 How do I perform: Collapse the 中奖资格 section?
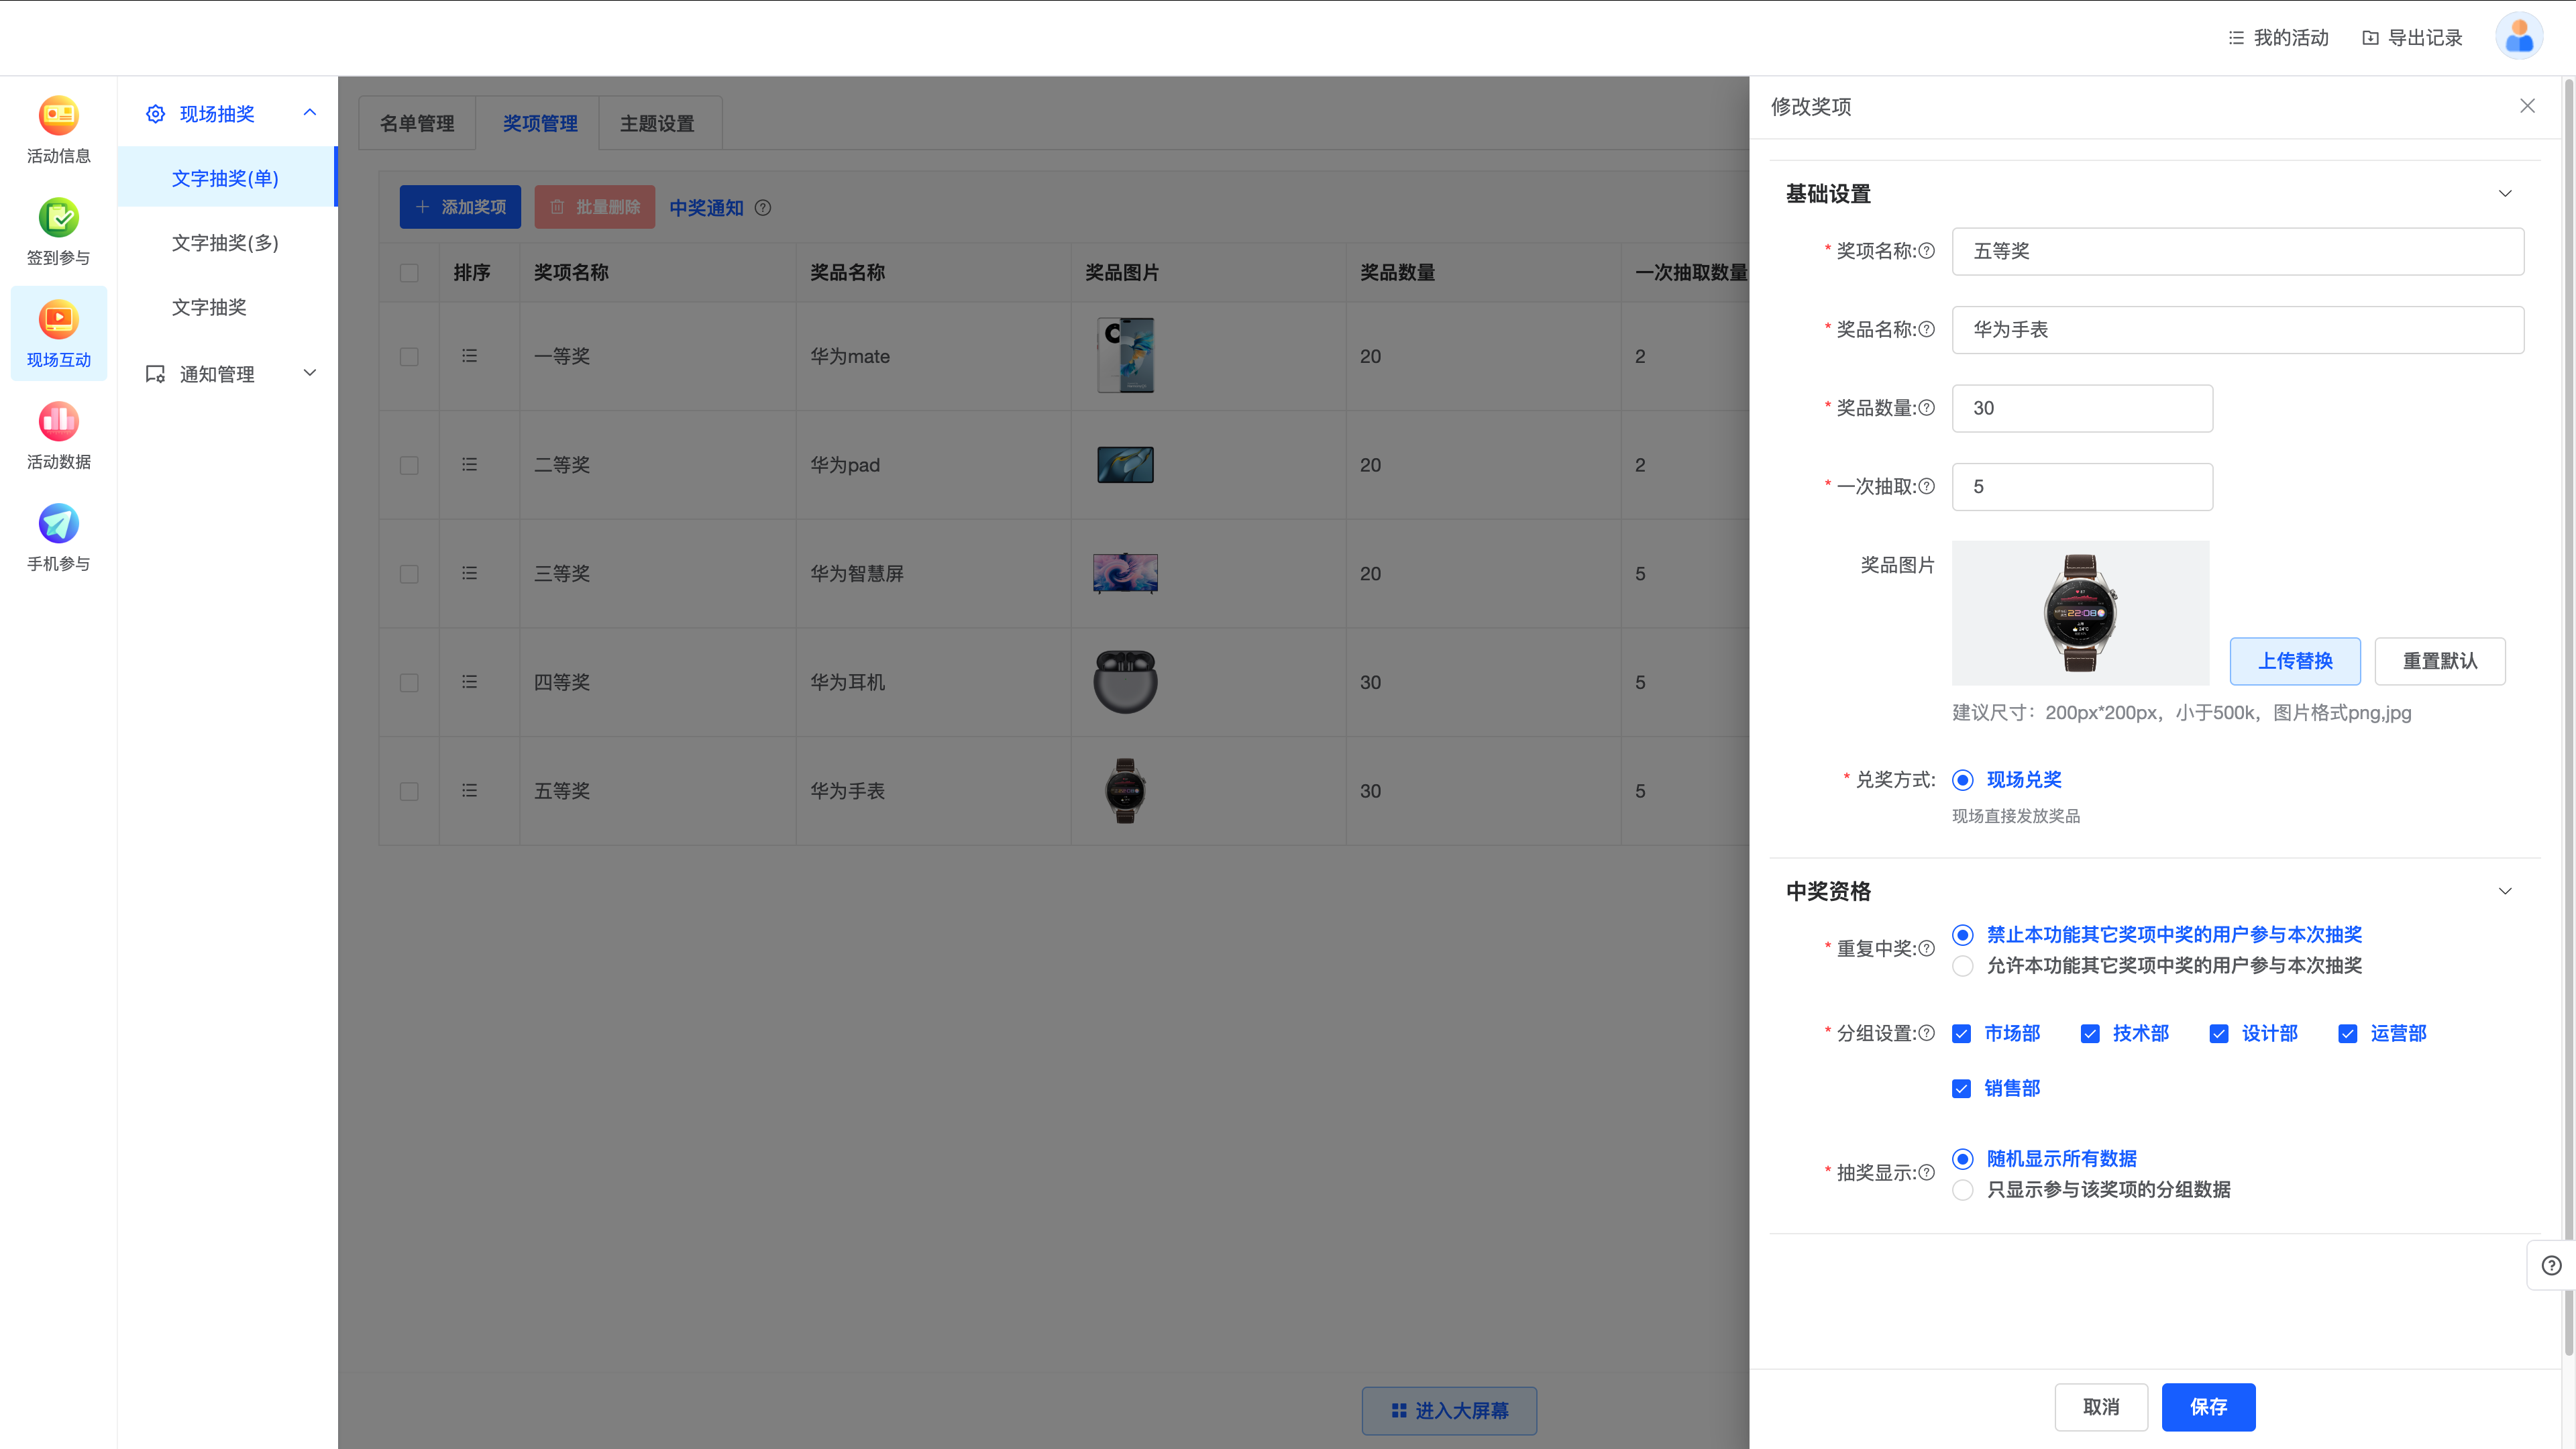pyautogui.click(x=2504, y=891)
